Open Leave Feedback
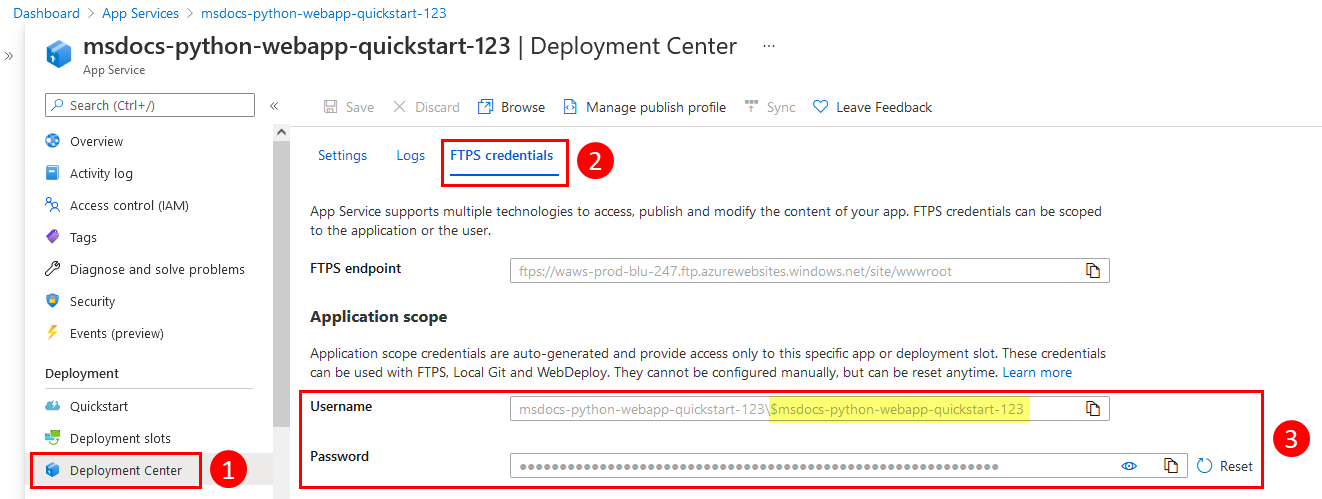This screenshot has height=499, width=1322. click(x=873, y=107)
